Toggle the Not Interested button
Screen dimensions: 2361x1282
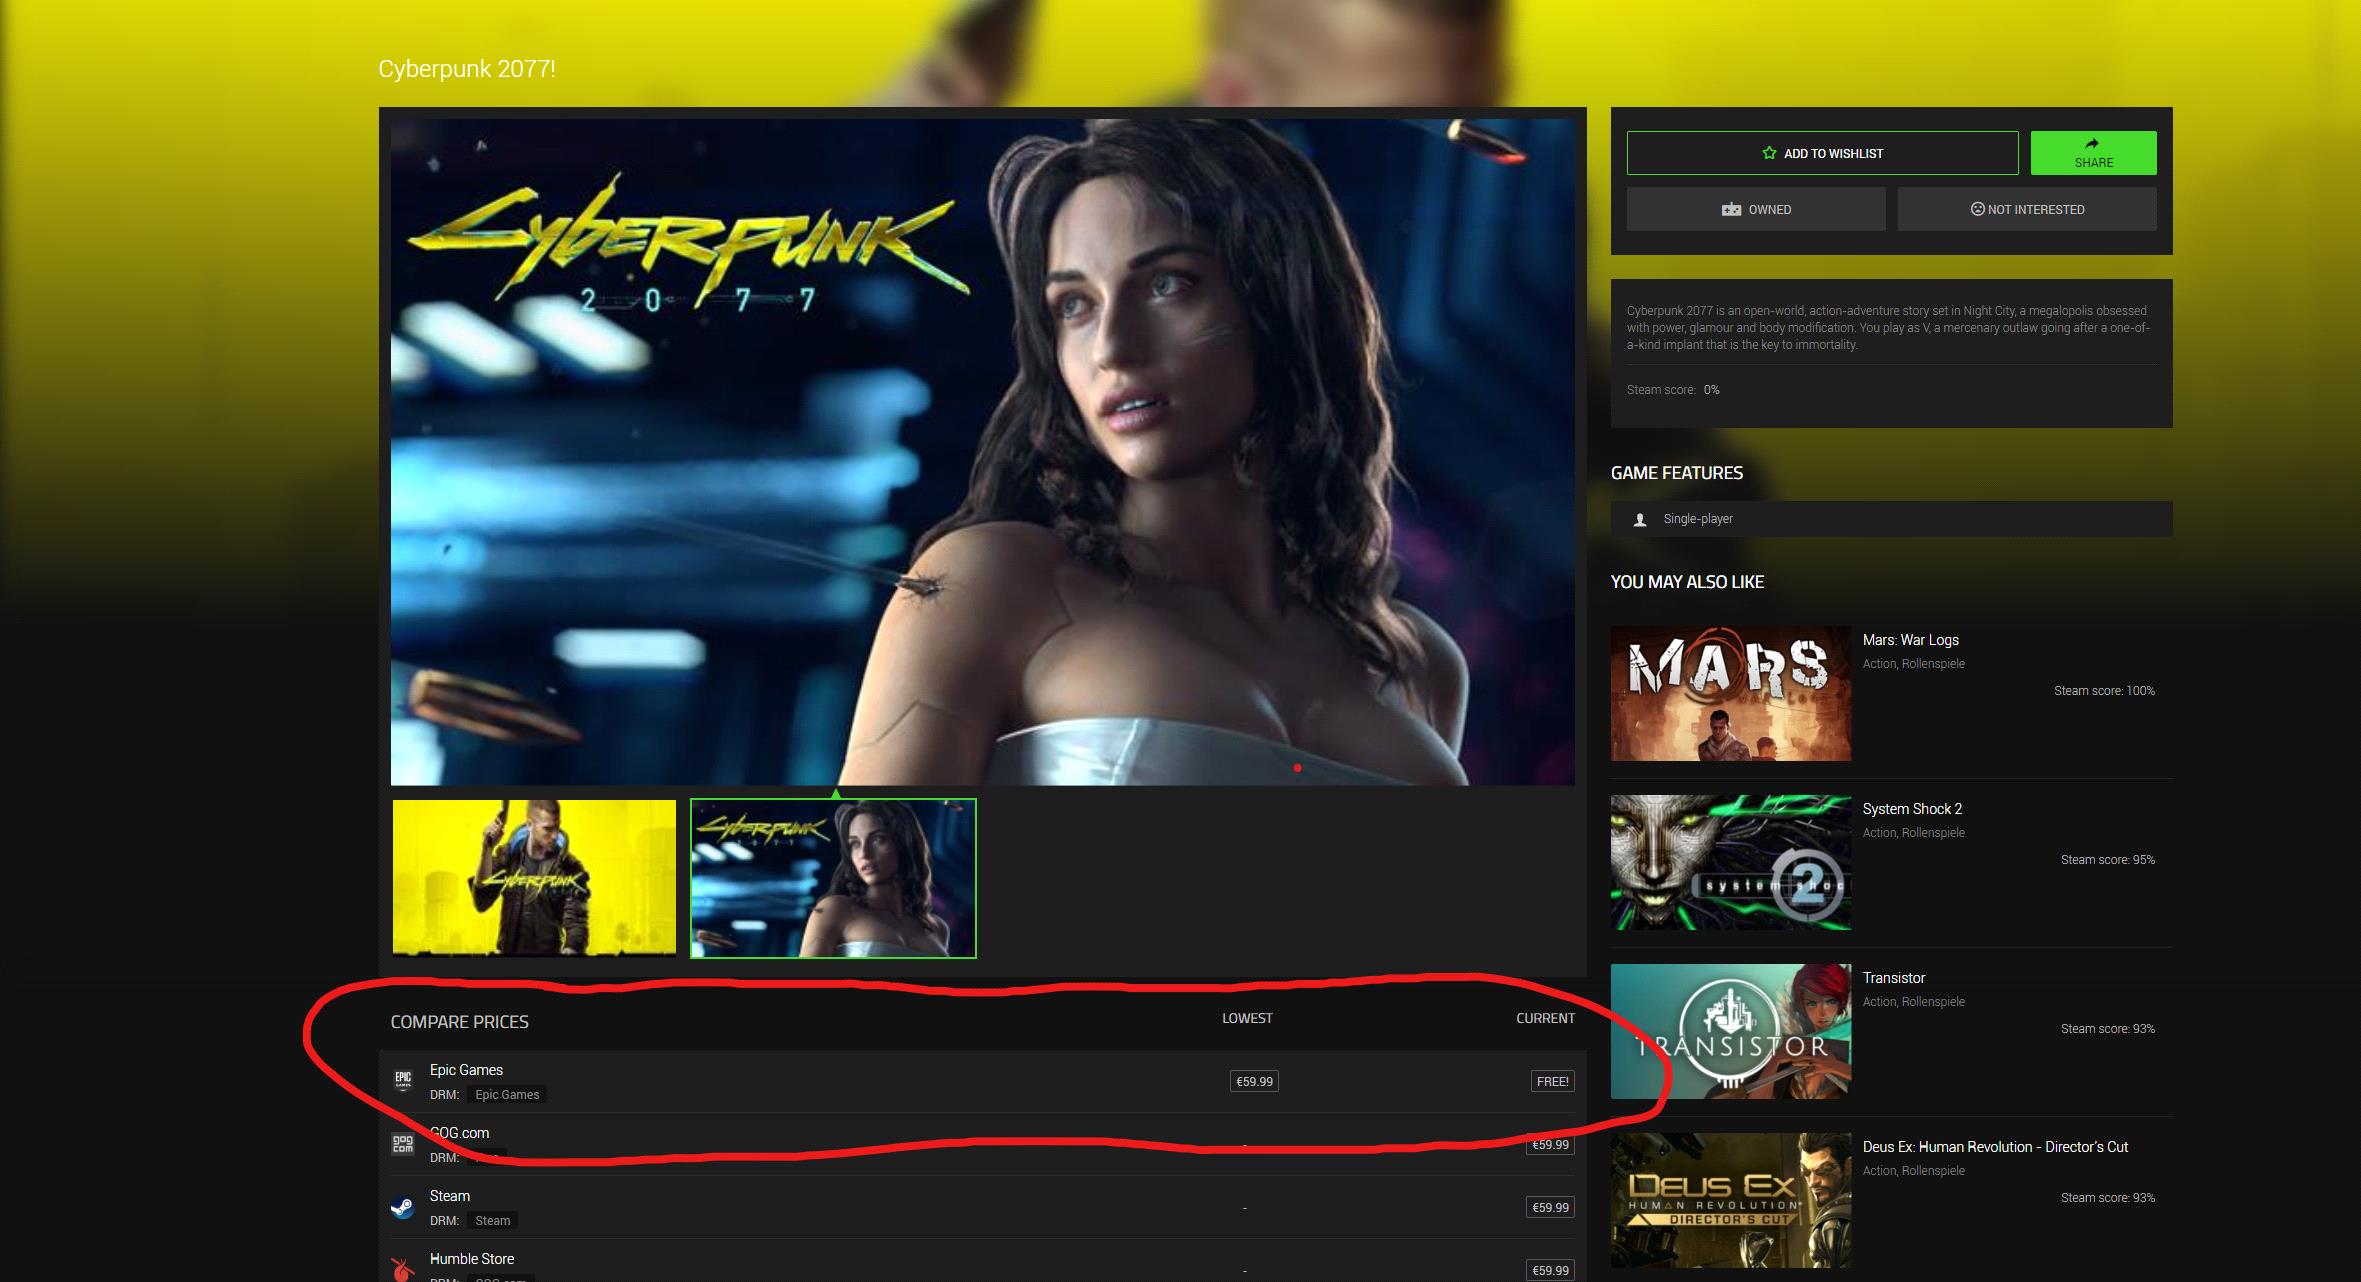tap(2027, 209)
